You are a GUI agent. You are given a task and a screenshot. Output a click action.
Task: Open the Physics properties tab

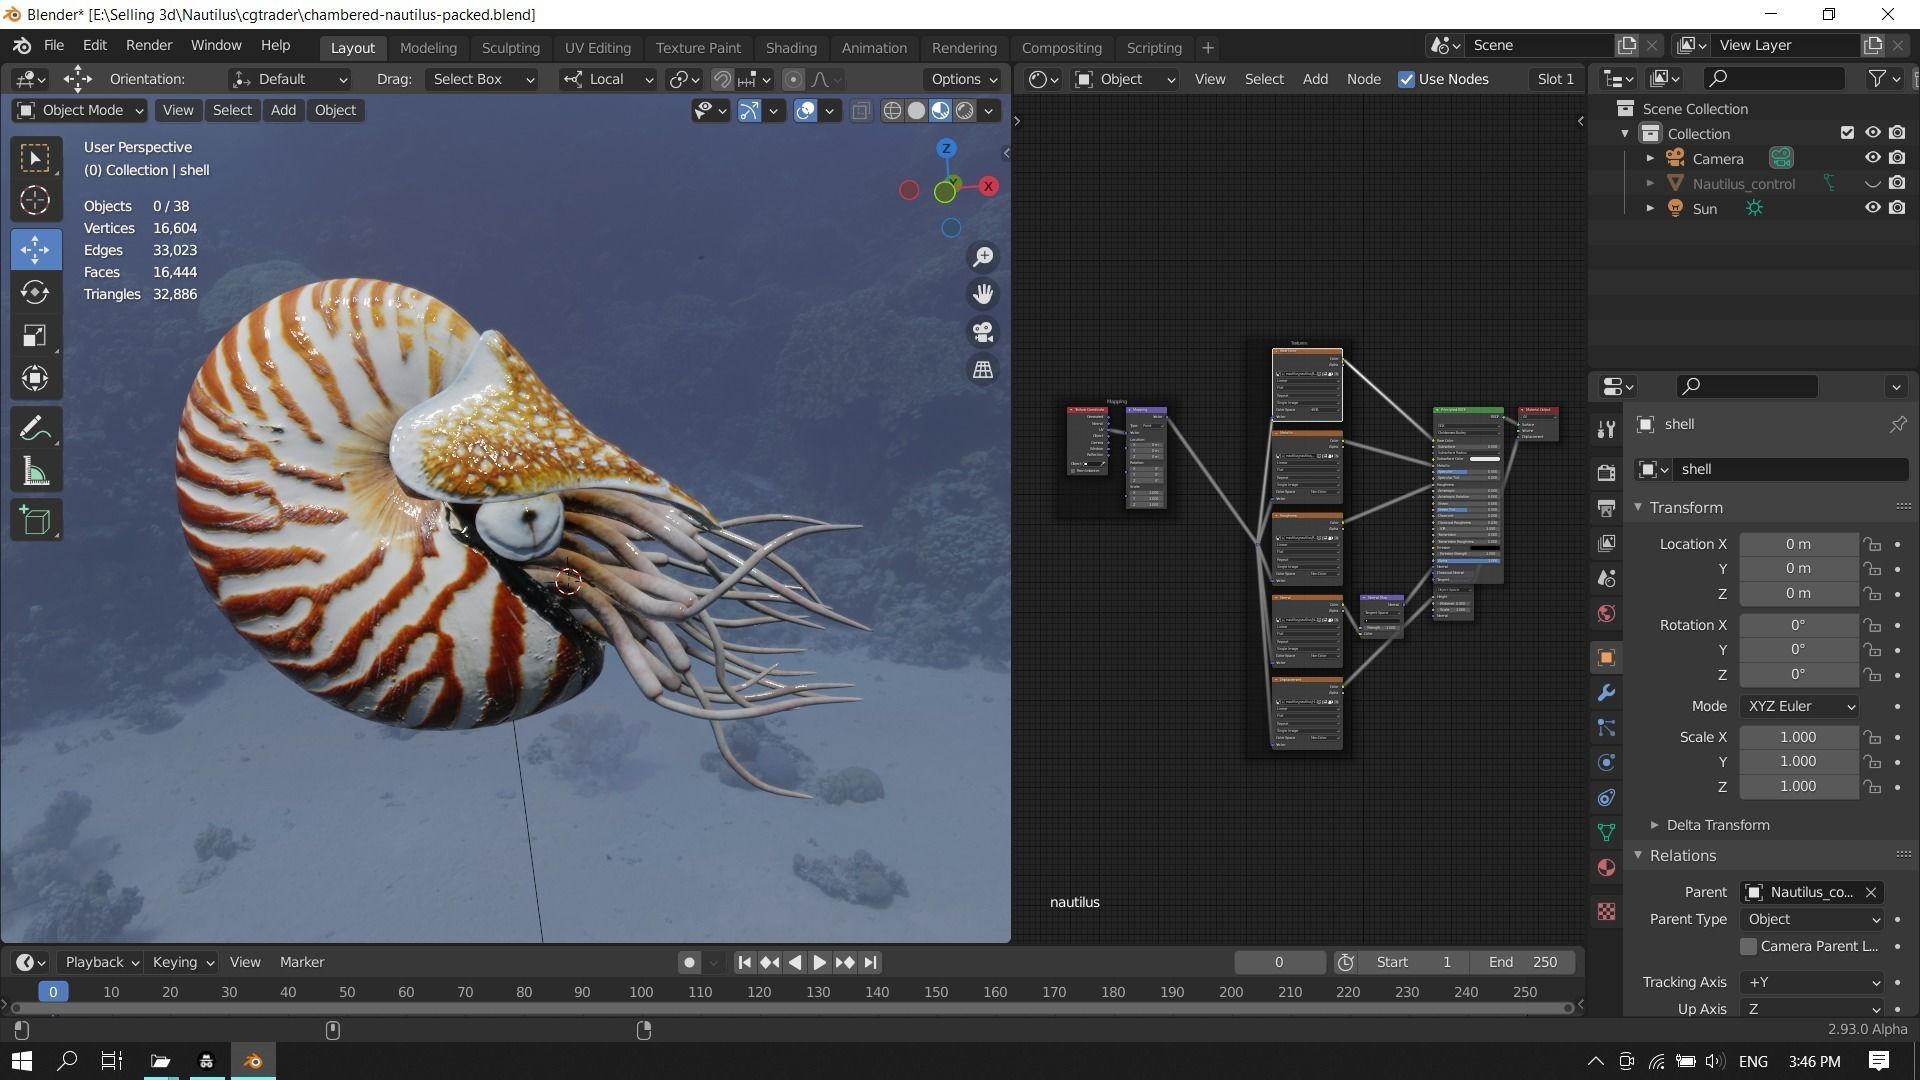tap(1606, 762)
